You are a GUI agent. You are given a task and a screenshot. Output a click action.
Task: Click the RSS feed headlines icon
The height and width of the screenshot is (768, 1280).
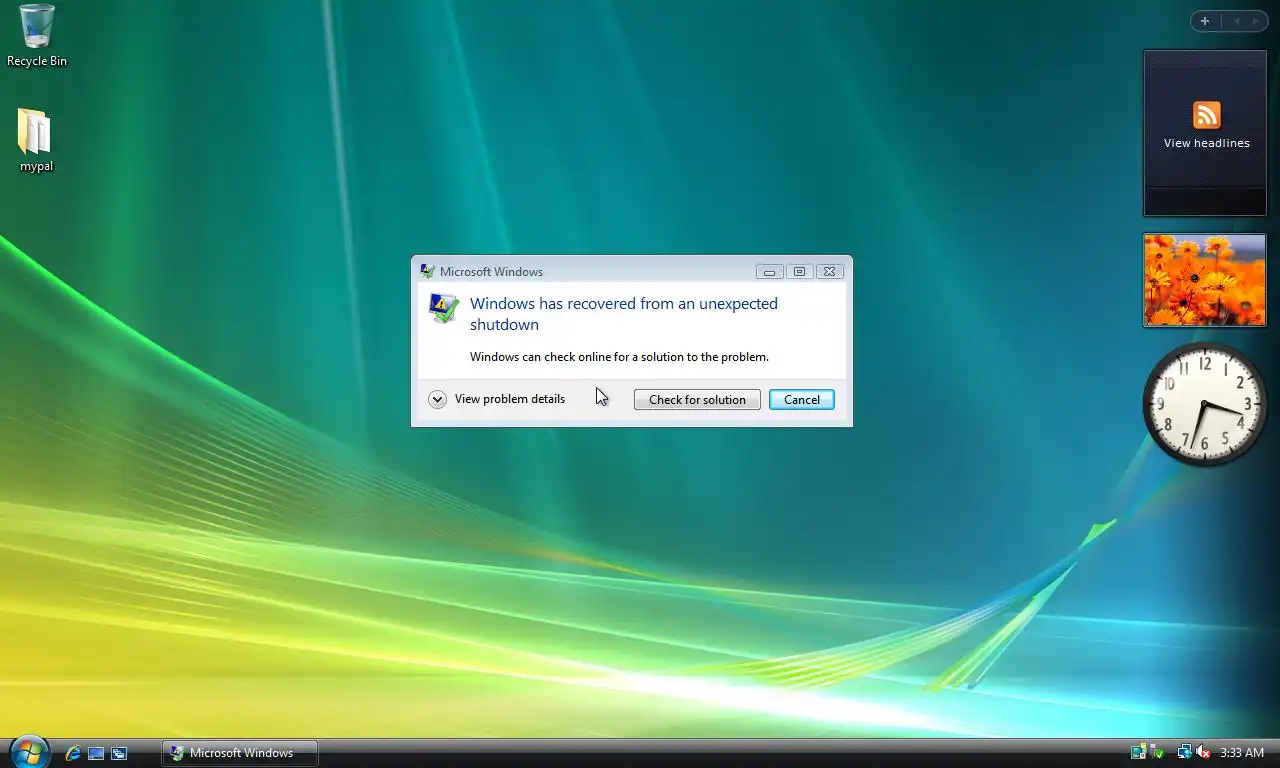(1206, 114)
